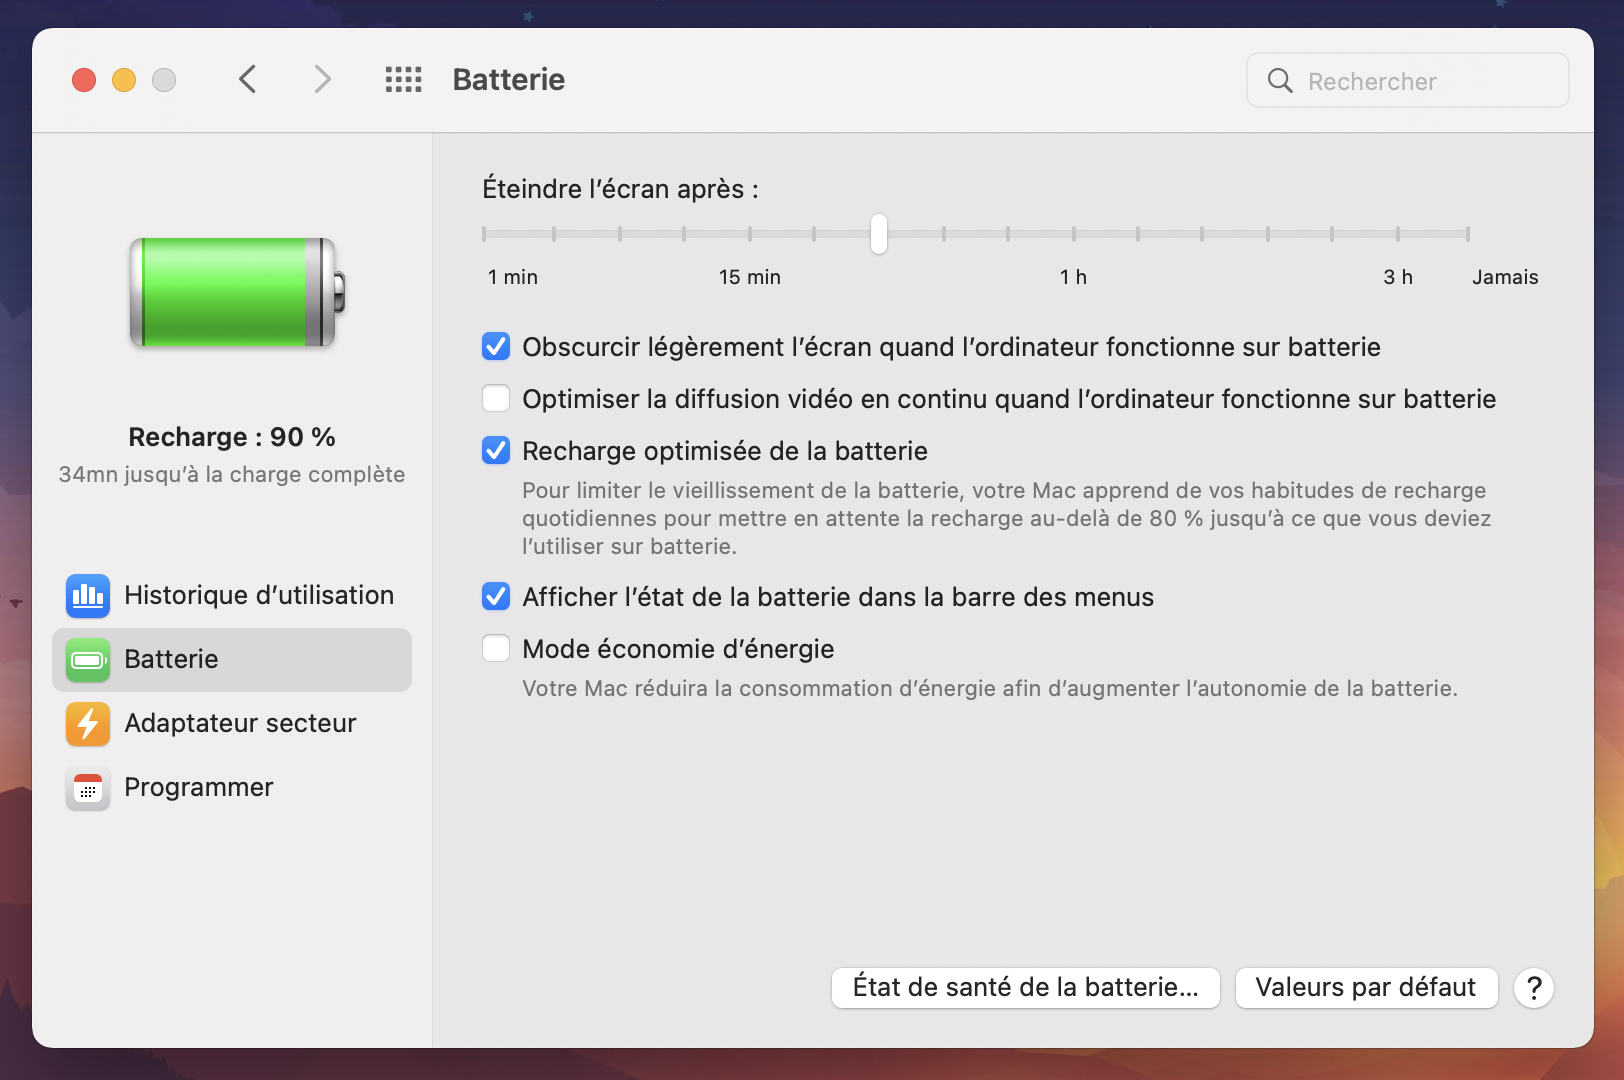This screenshot has height=1080, width=1624.
Task: Minimize the window with yellow button
Action: (x=124, y=80)
